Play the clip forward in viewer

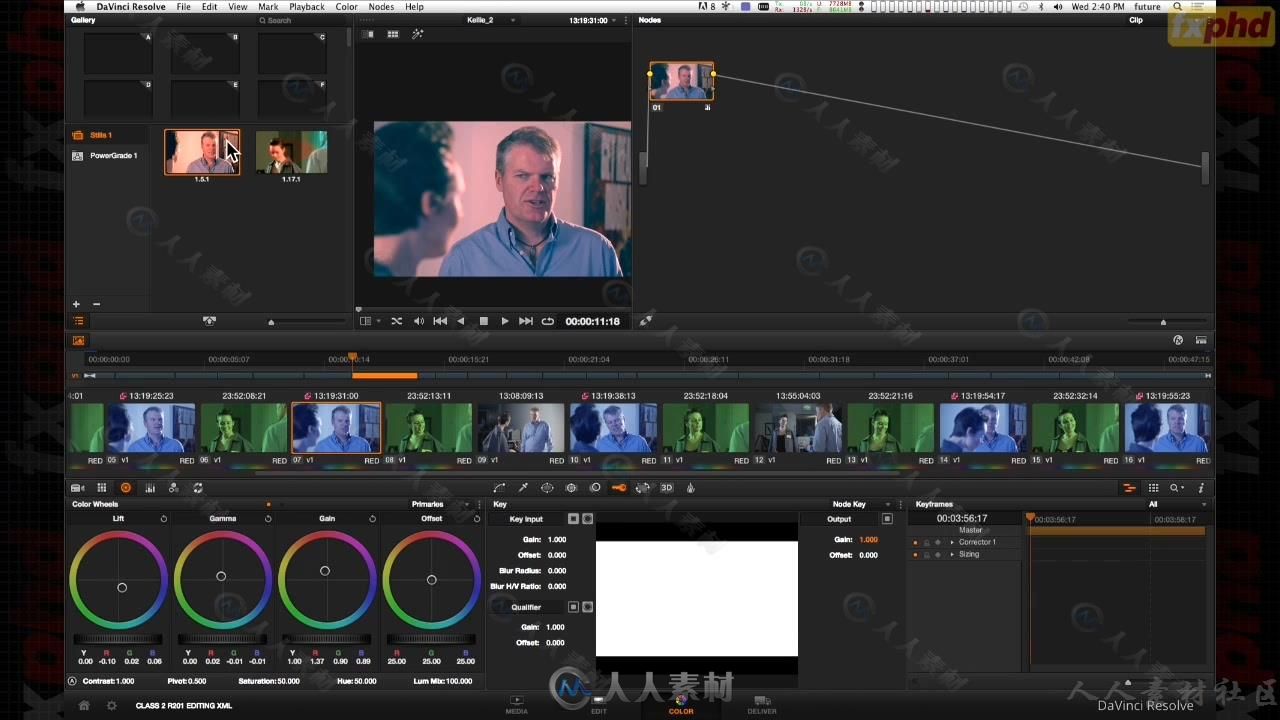[x=505, y=321]
